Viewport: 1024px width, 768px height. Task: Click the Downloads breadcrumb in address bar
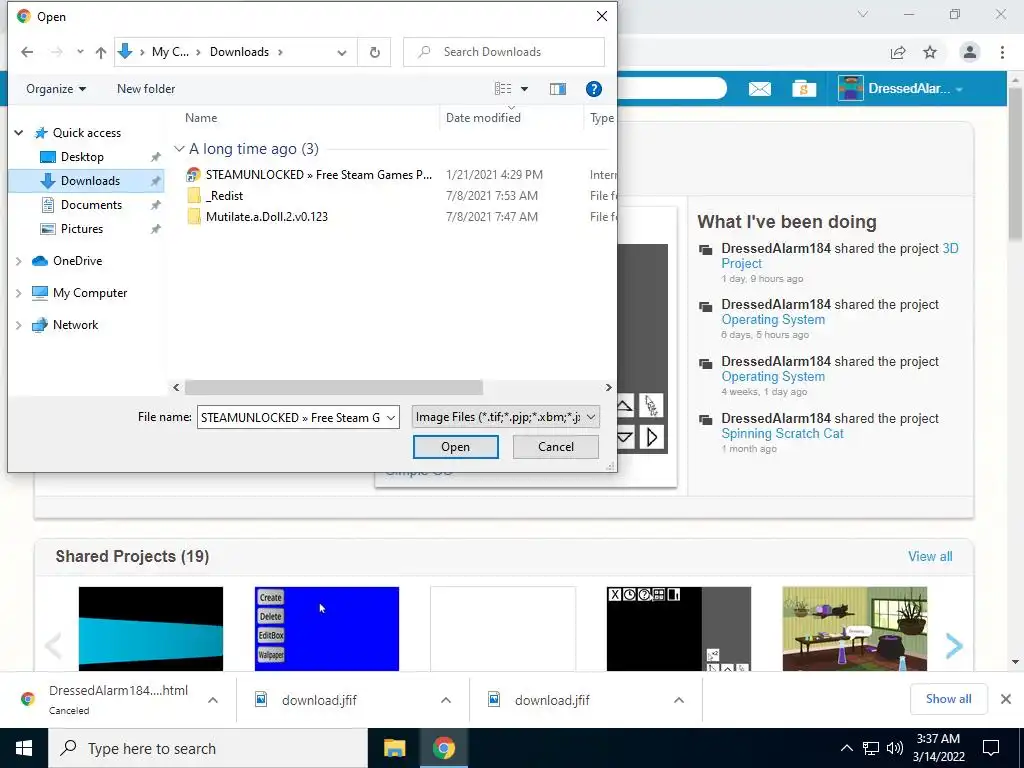coord(239,52)
